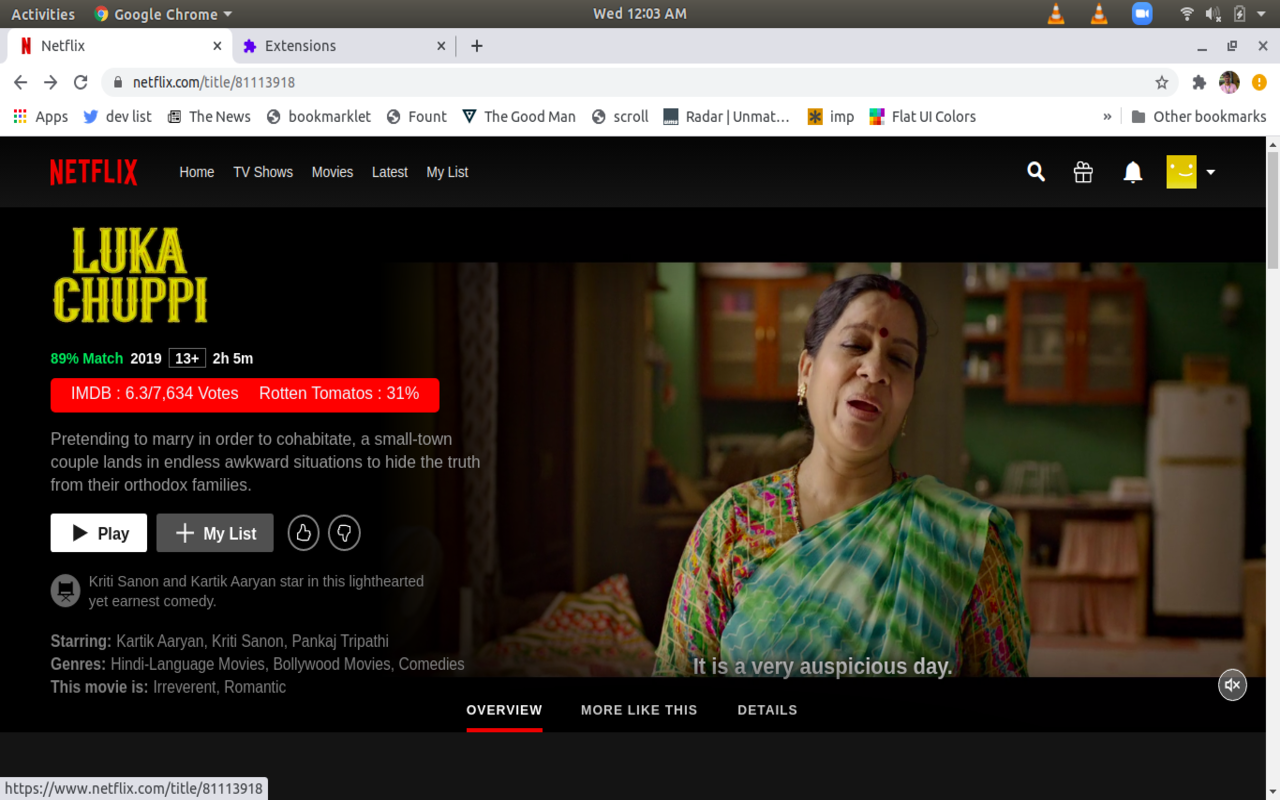Open Kartik Aaryan cast link

click(x=160, y=641)
